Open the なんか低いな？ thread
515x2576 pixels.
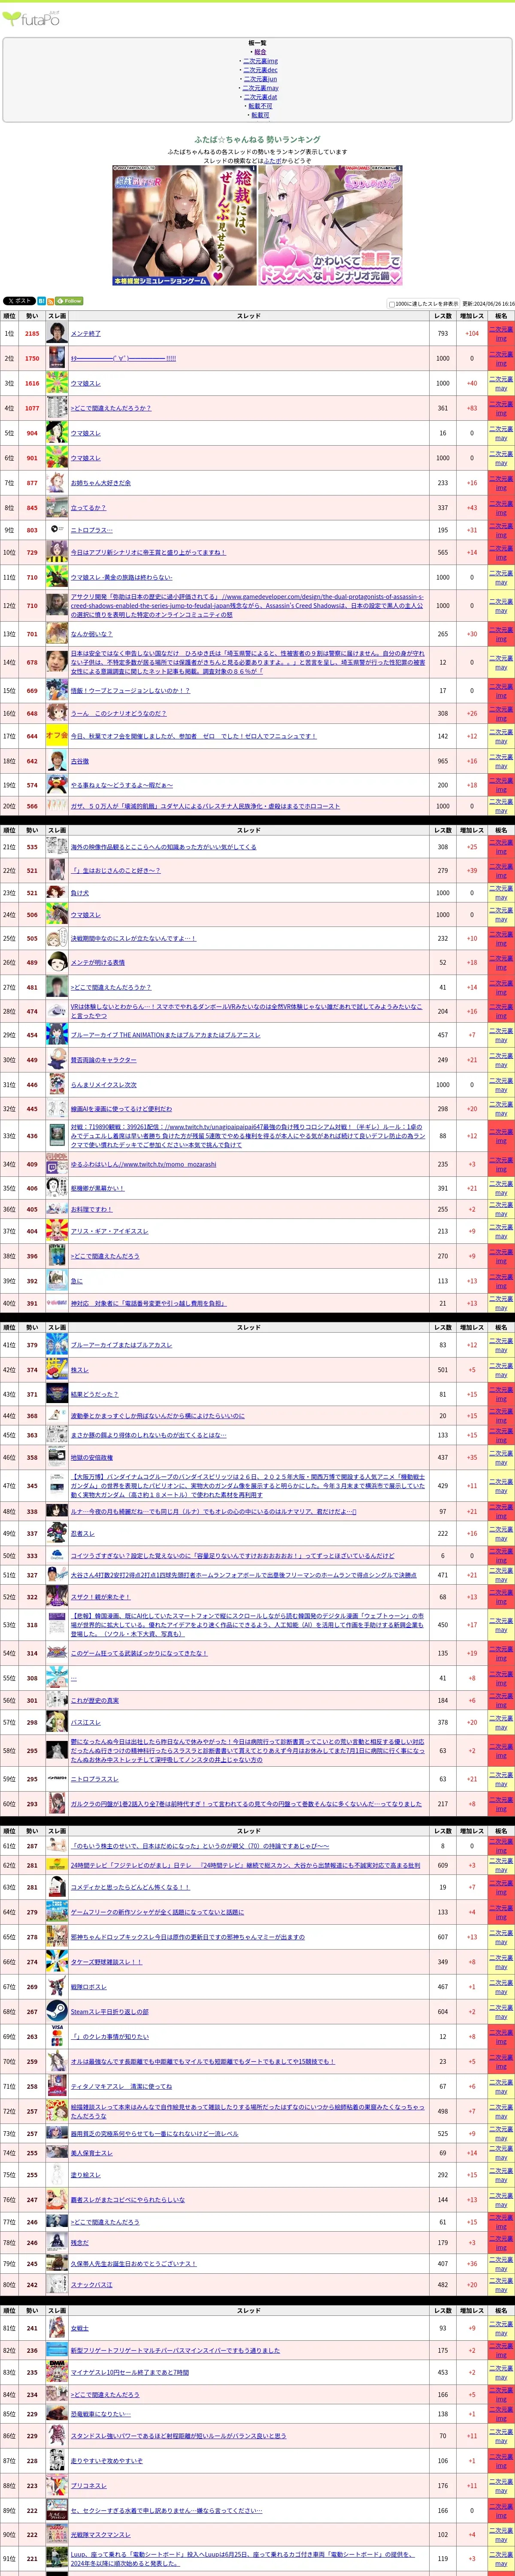pos(91,634)
